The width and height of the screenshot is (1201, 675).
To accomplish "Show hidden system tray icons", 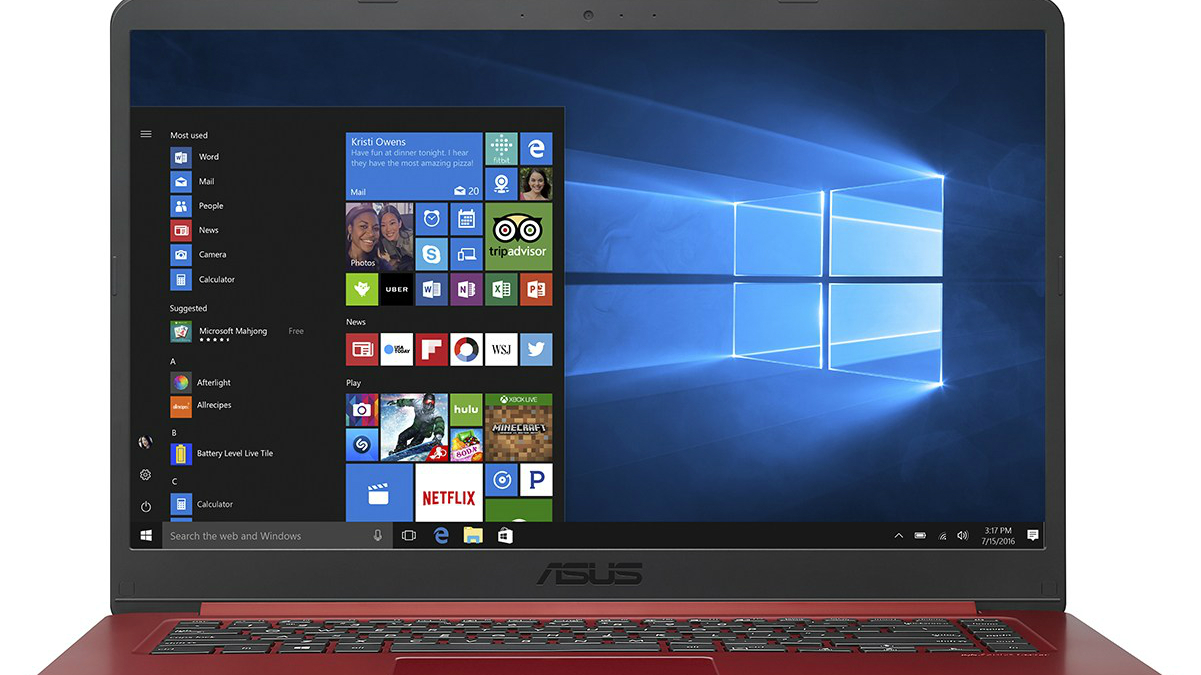I will 898,535.
